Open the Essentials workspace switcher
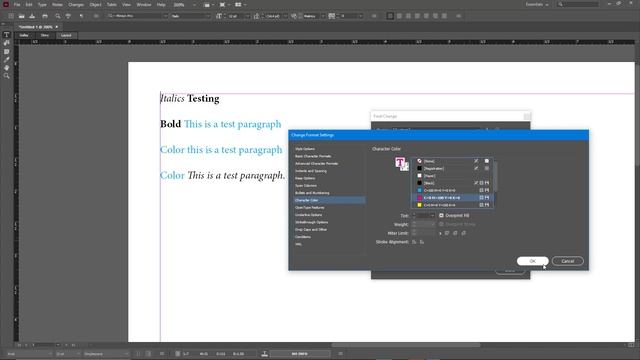Screen dimensions: 640x360 537,4
